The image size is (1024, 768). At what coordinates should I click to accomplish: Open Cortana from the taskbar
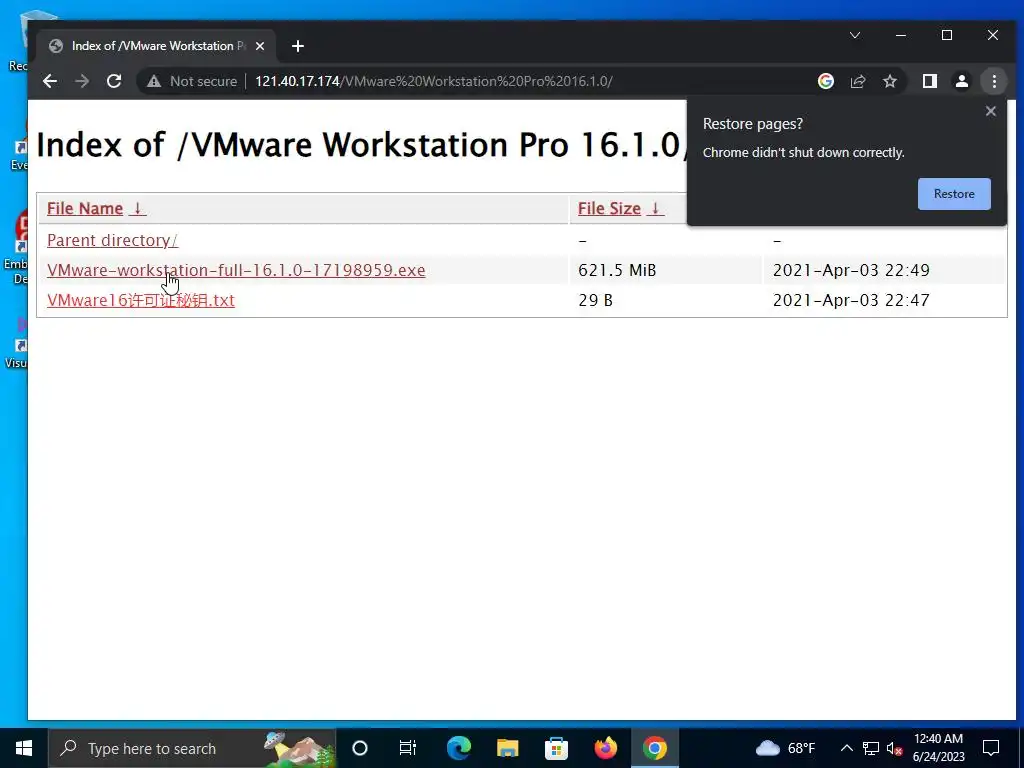[x=360, y=748]
